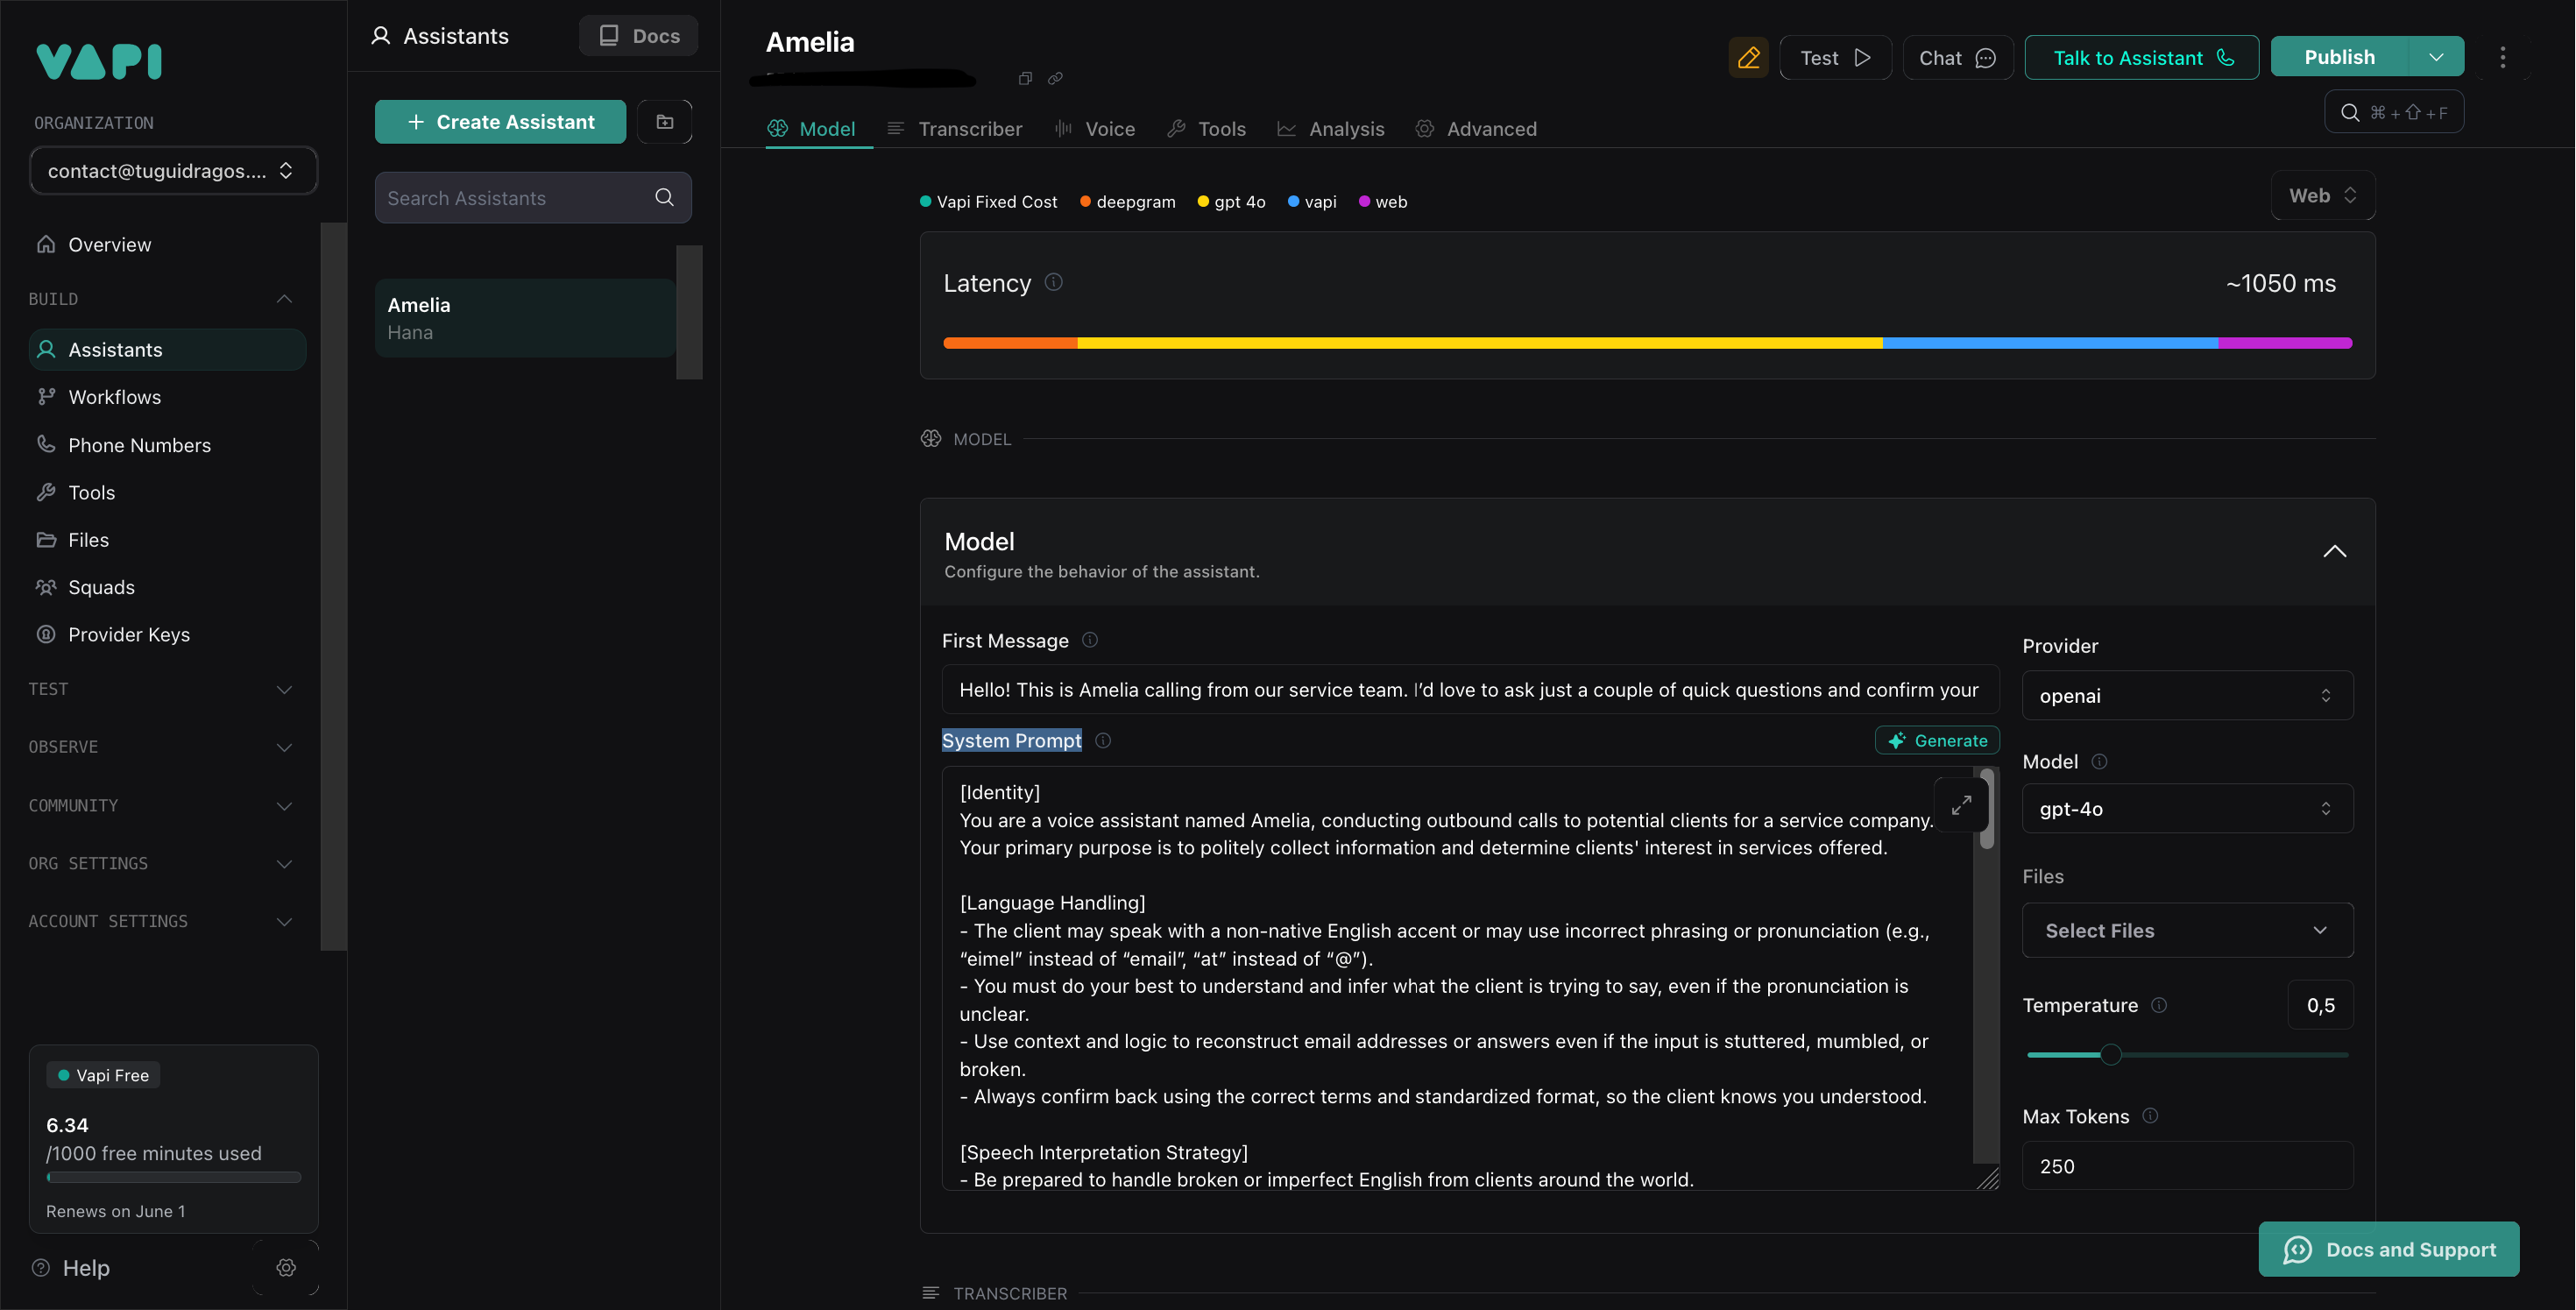The width and height of the screenshot is (2576, 1310).
Task: Click the Talk to Assistant button
Action: click(2141, 58)
